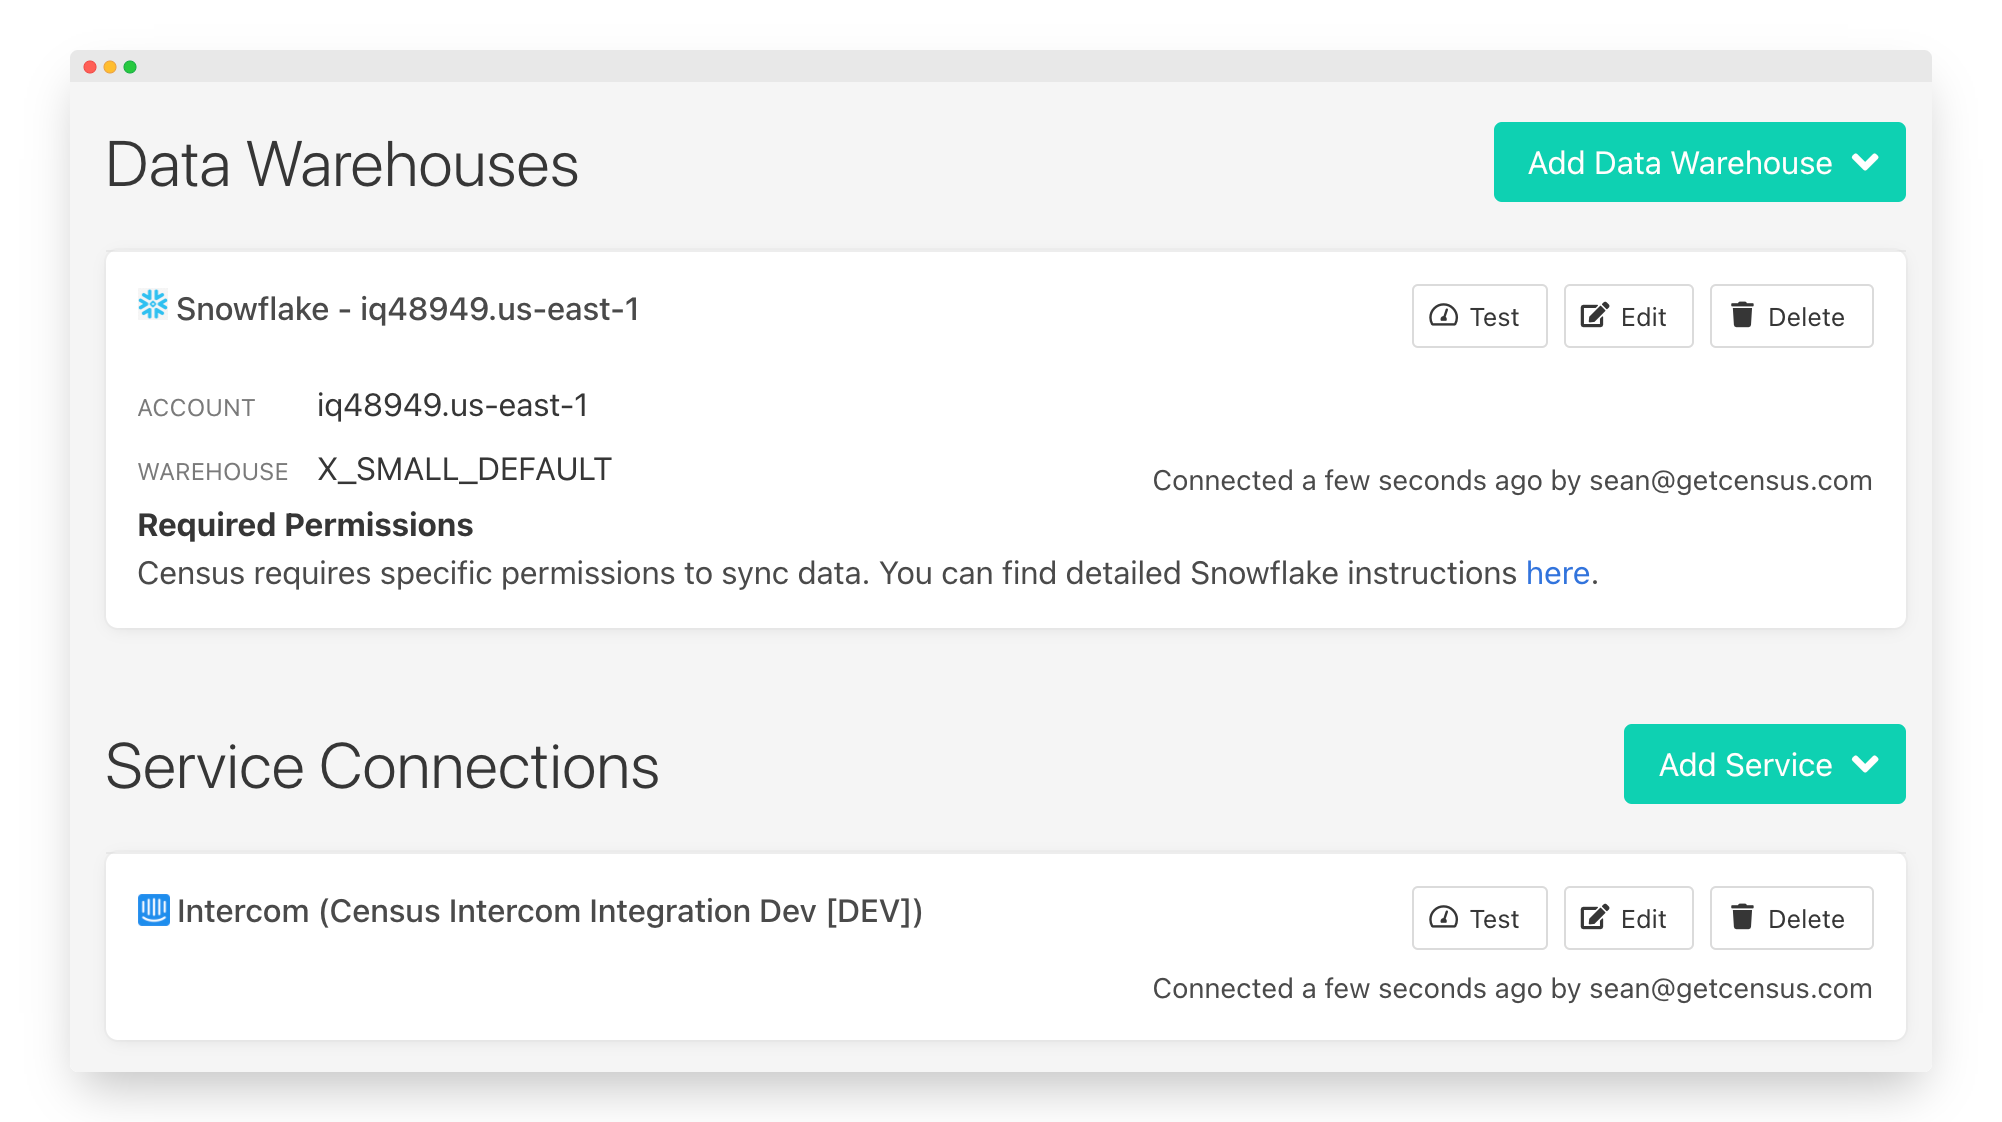Click the Intercom connection title text
This screenshot has width=2002, height=1122.
pyautogui.click(x=549, y=911)
